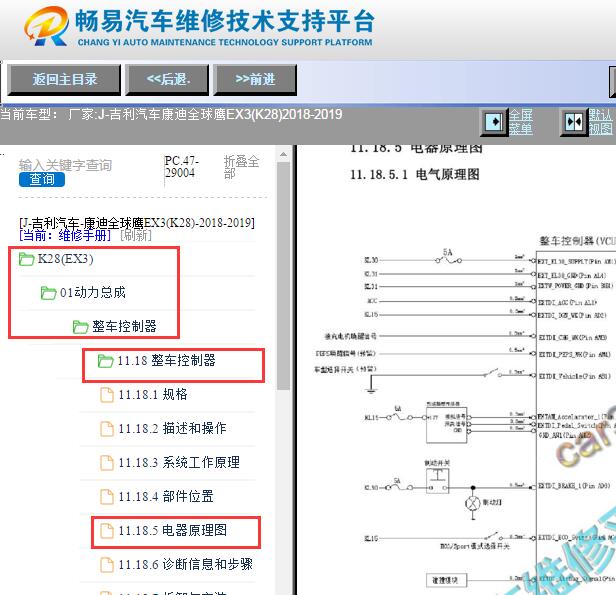The height and width of the screenshot is (595, 616).
Task: Click the 11.18.5.1 电气原理图 heading
Action: [414, 174]
